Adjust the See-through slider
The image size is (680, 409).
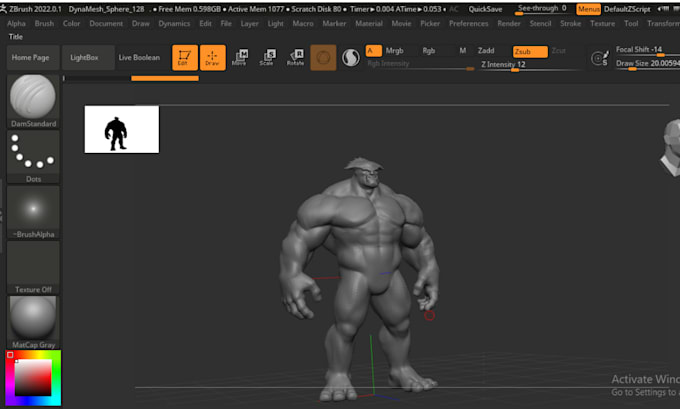click(x=542, y=9)
